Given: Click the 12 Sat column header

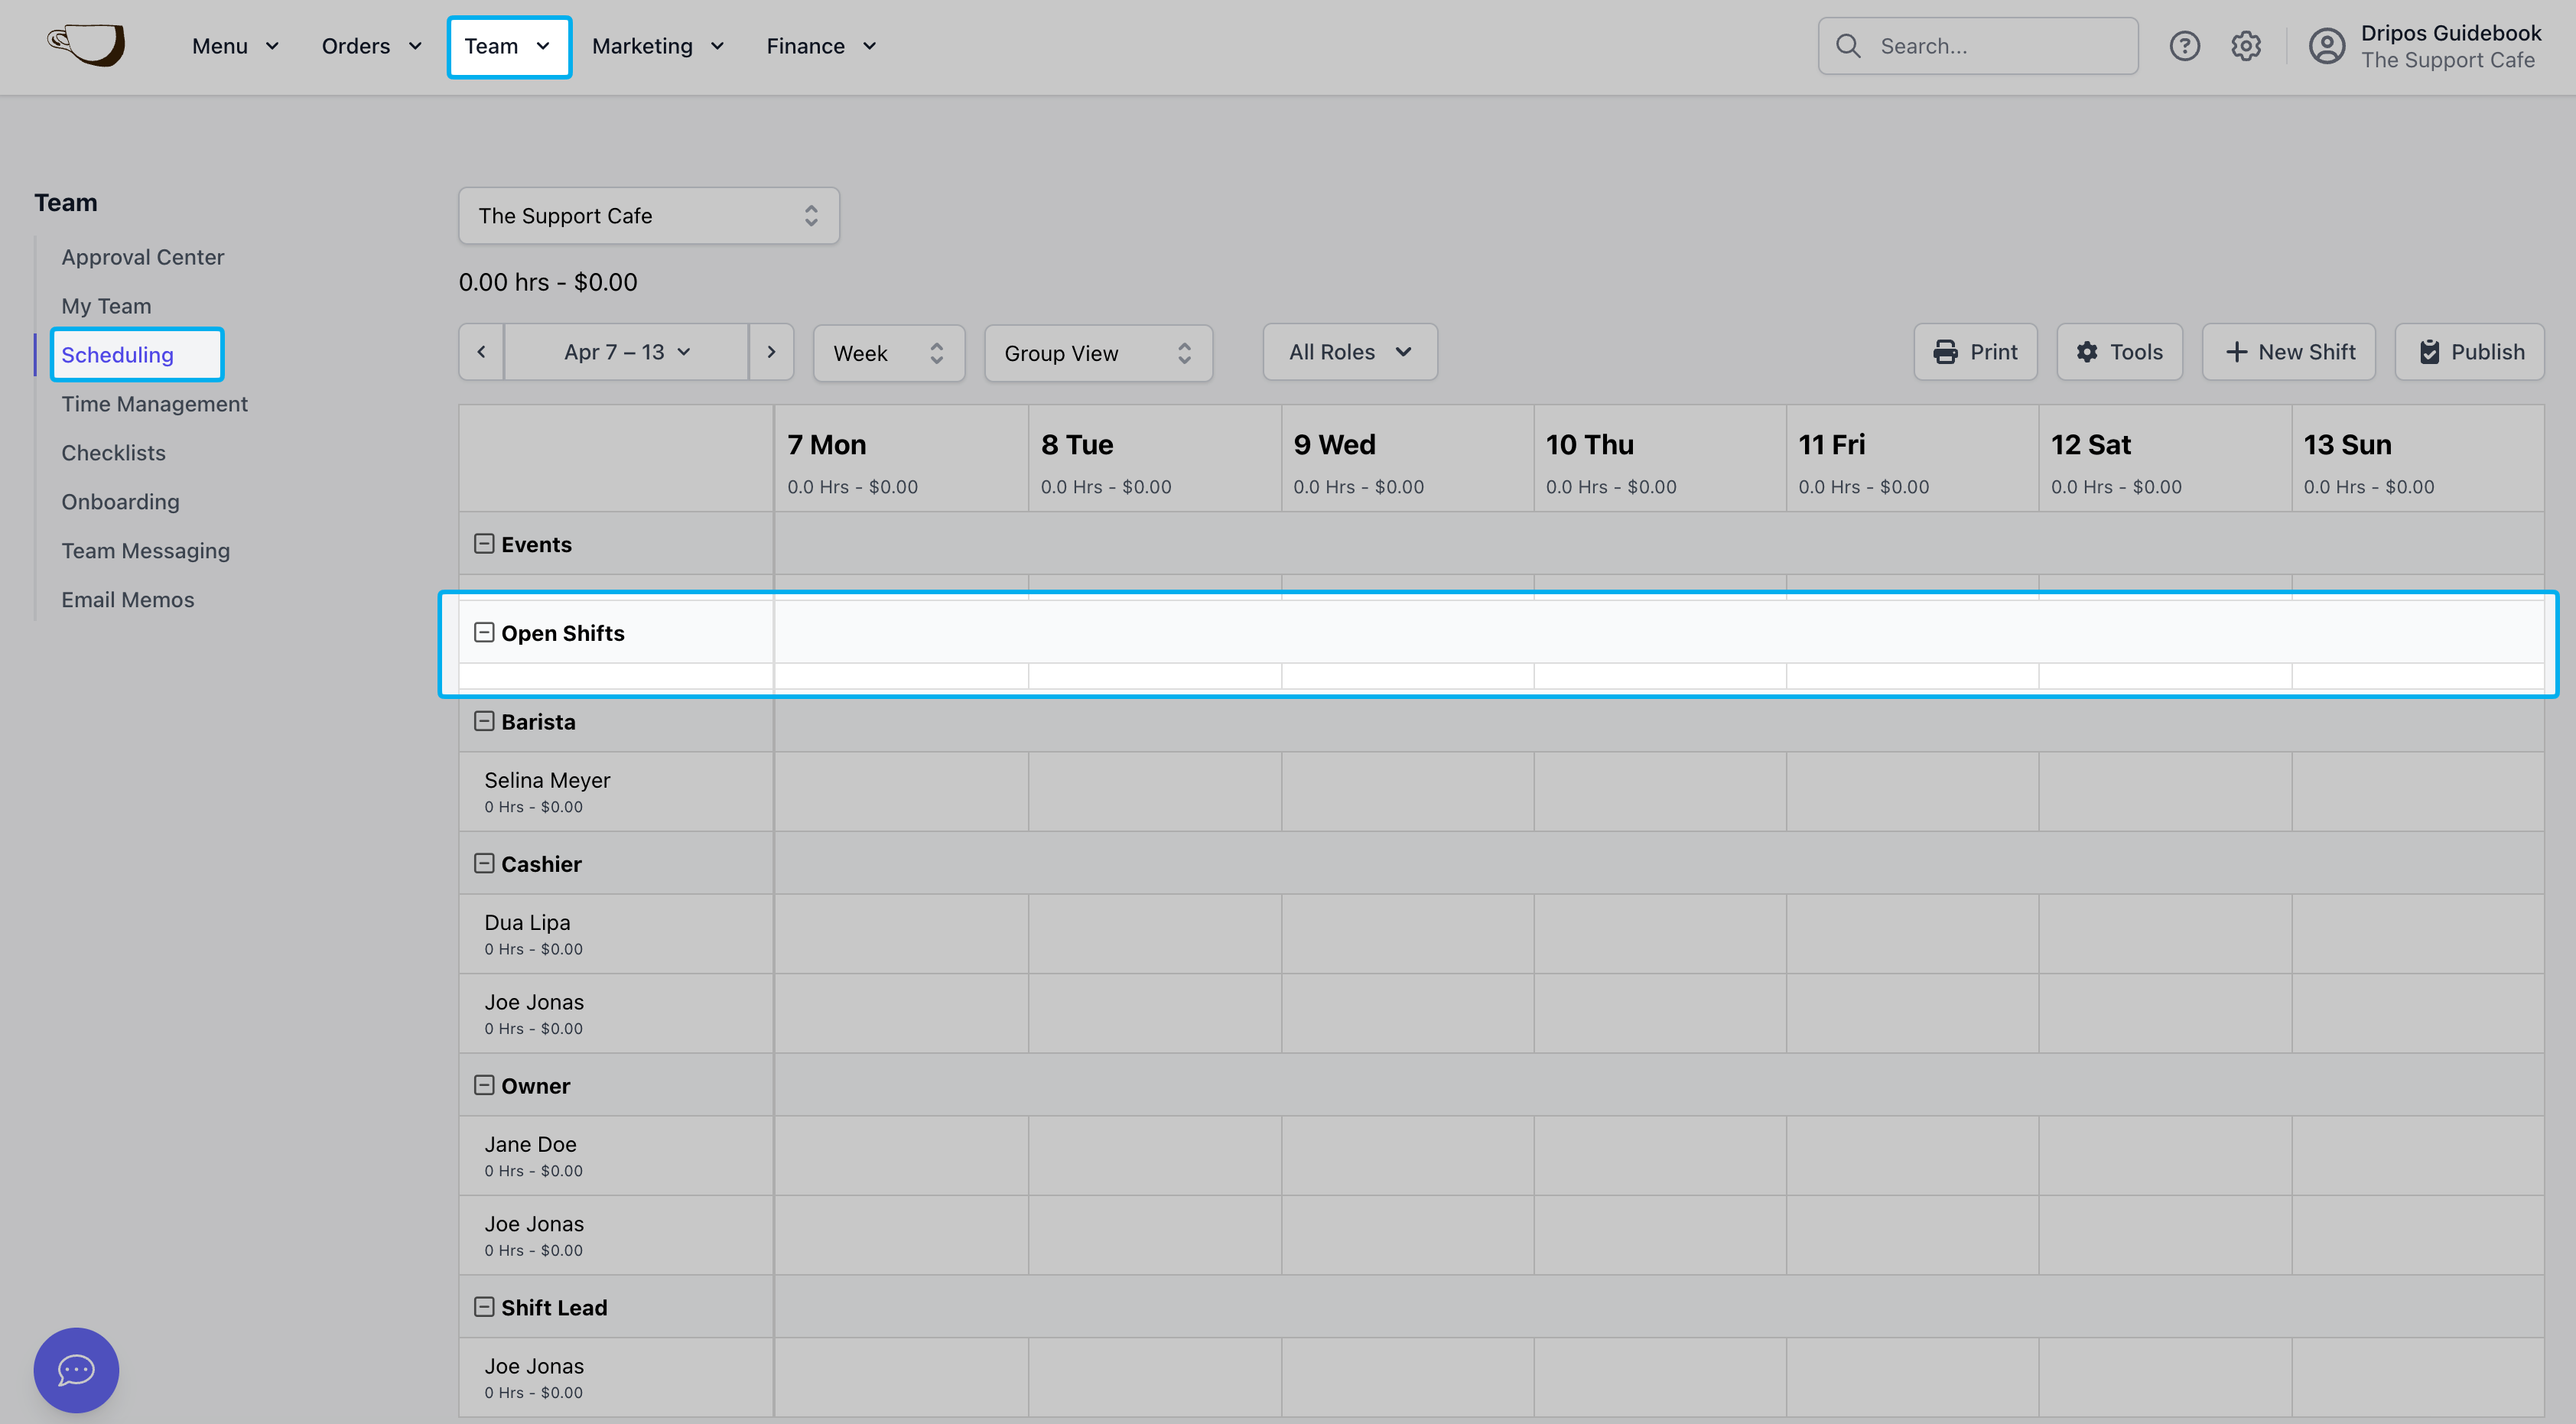Looking at the screenshot, I should [x=2165, y=459].
